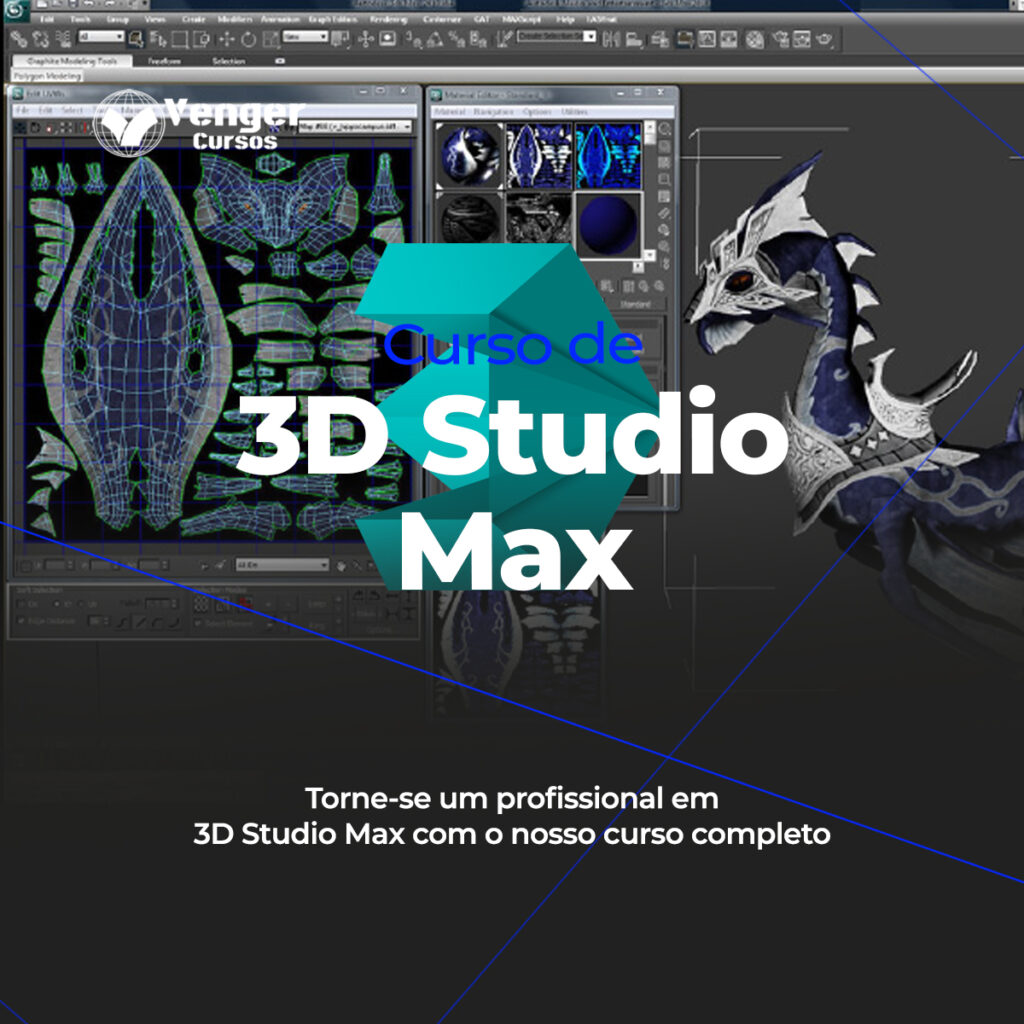Click the Align tool icon
This screenshot has height=1024, width=1024.
click(x=634, y=40)
